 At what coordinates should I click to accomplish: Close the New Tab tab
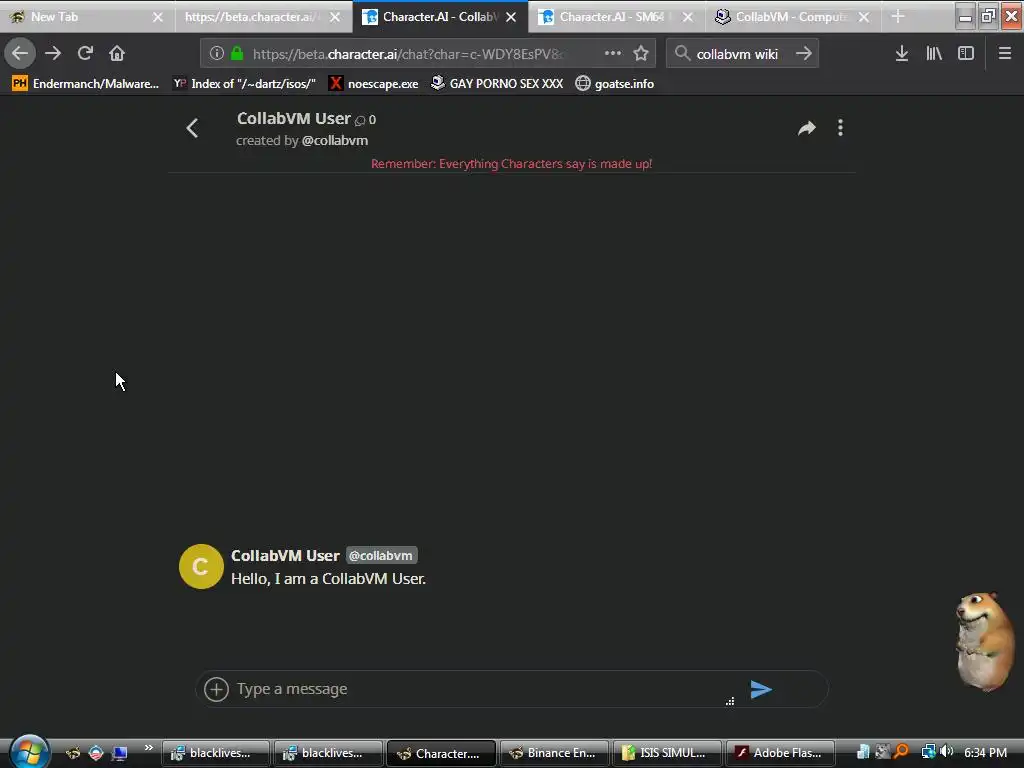pyautogui.click(x=158, y=17)
